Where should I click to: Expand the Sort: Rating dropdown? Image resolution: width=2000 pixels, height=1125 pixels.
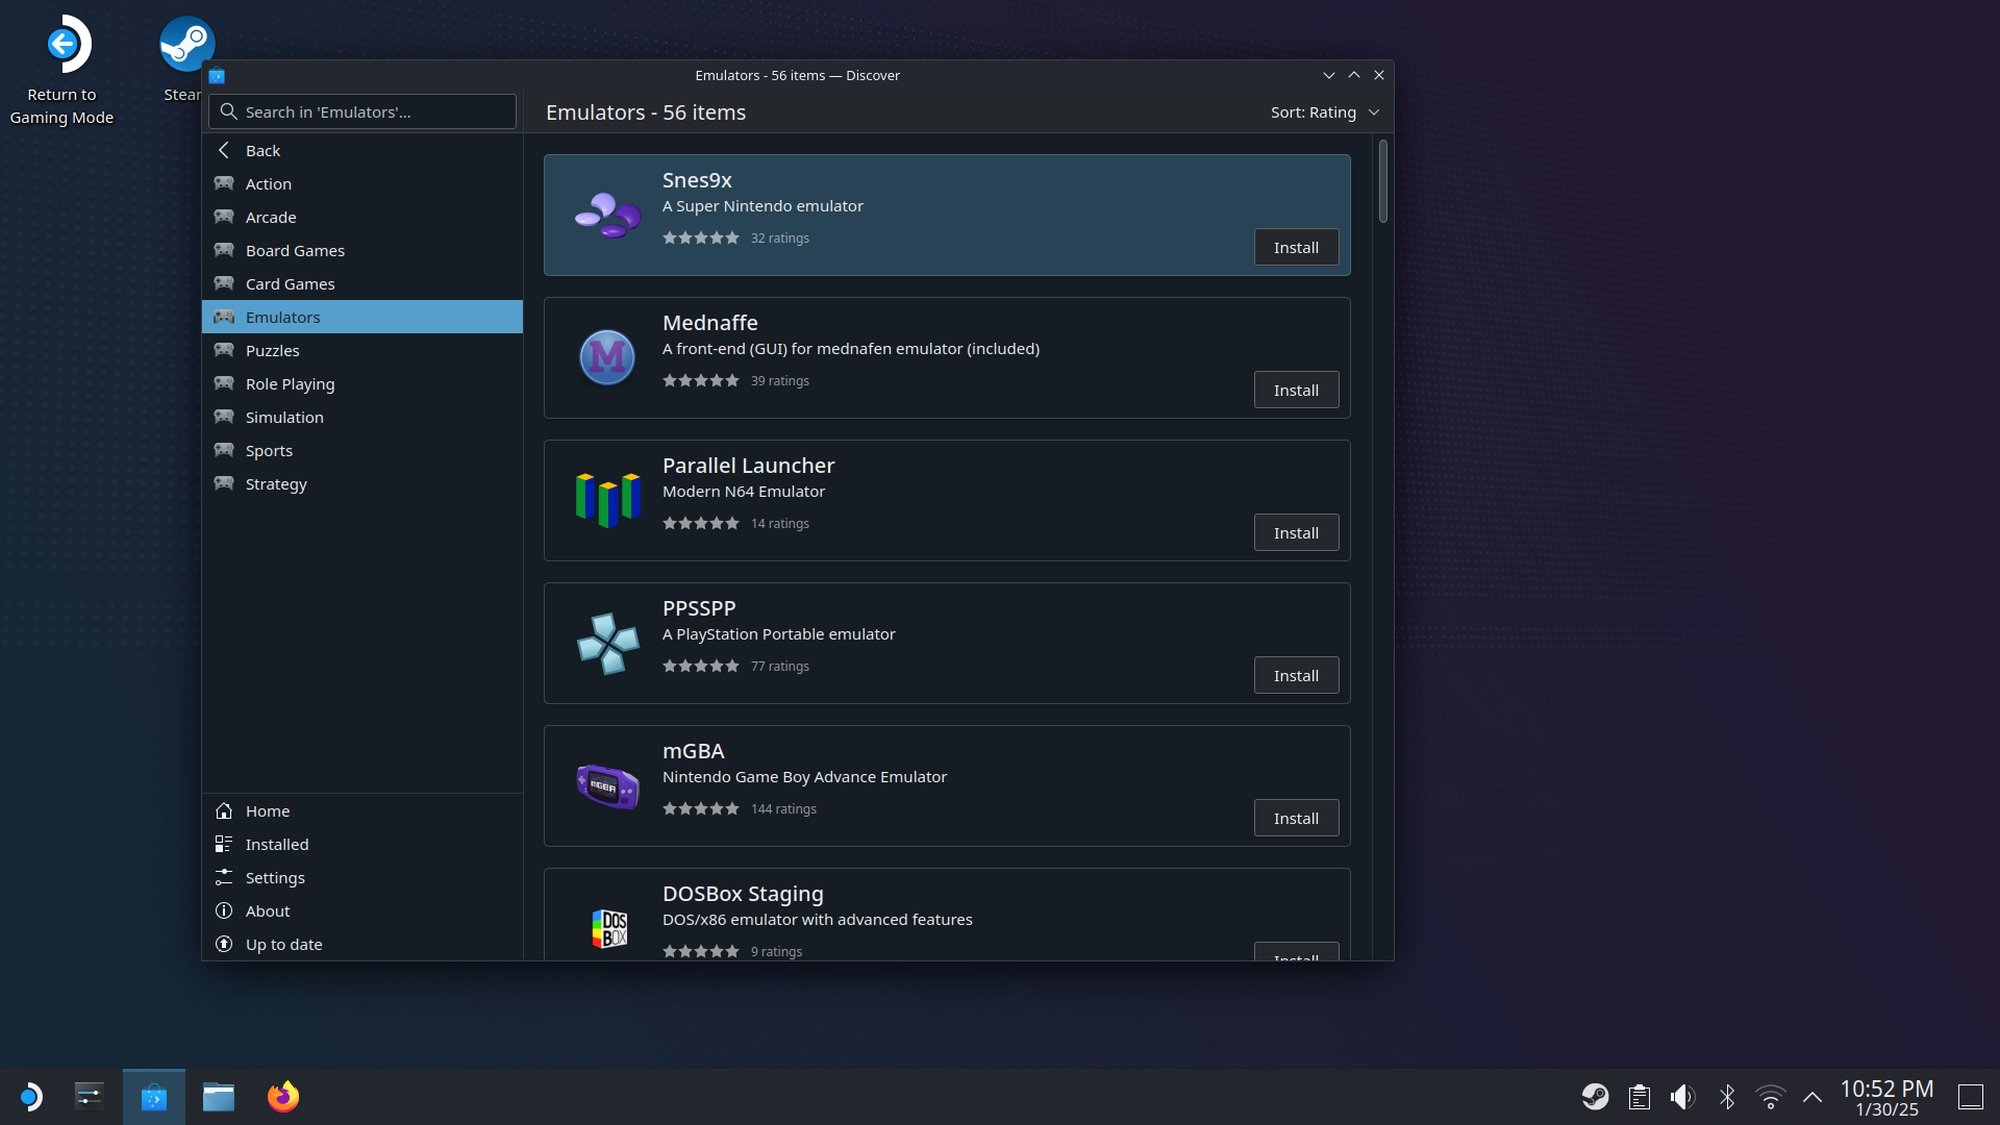click(x=1324, y=112)
